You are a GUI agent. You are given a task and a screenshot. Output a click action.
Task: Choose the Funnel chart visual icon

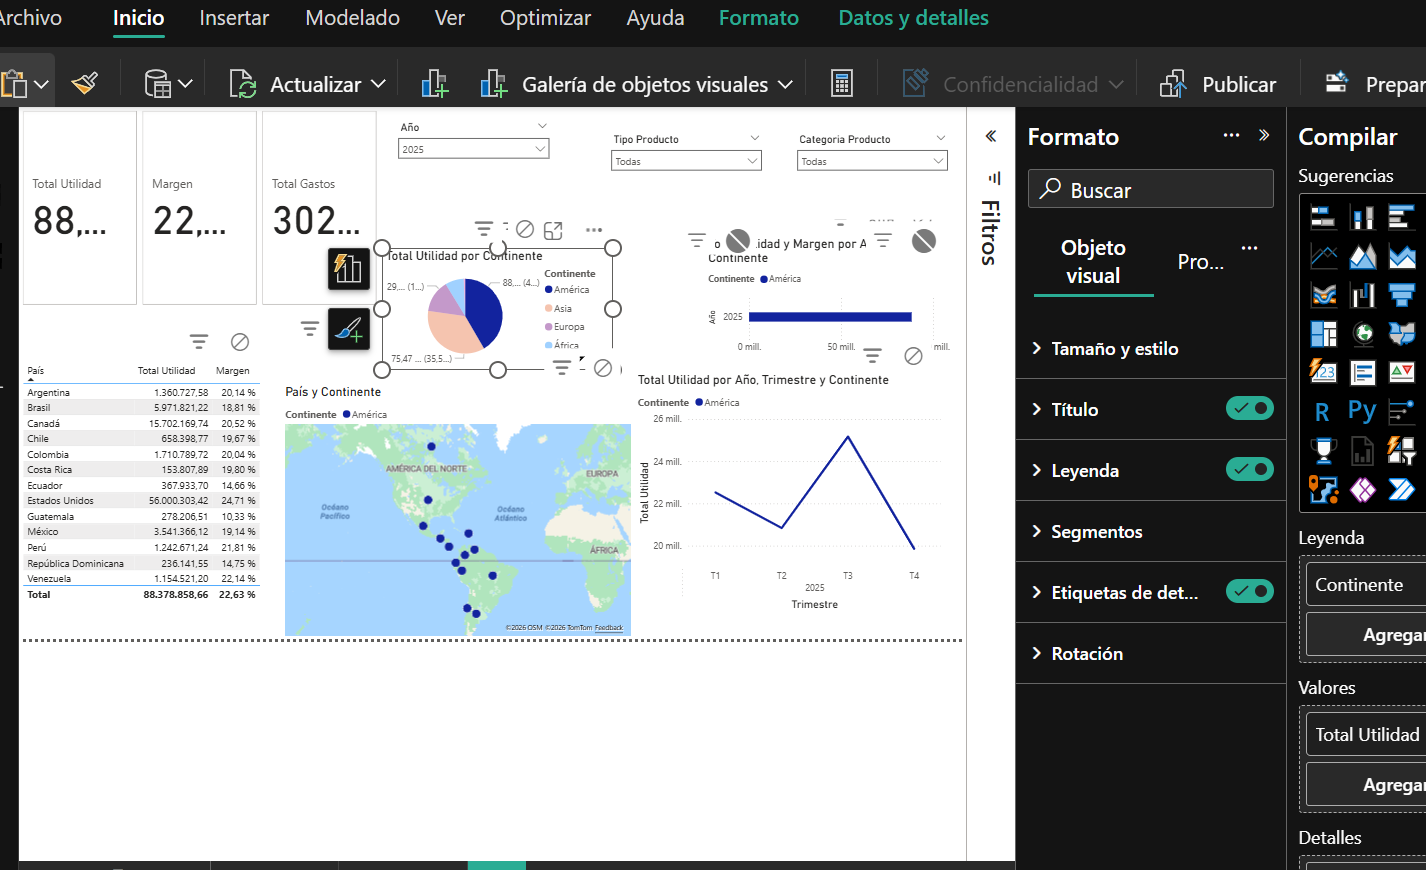(1402, 294)
